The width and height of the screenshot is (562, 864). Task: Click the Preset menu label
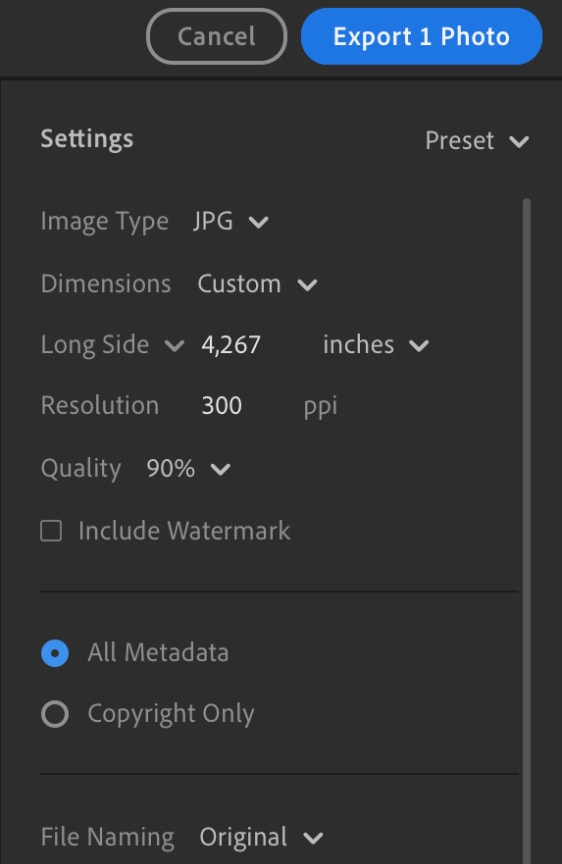pos(460,141)
